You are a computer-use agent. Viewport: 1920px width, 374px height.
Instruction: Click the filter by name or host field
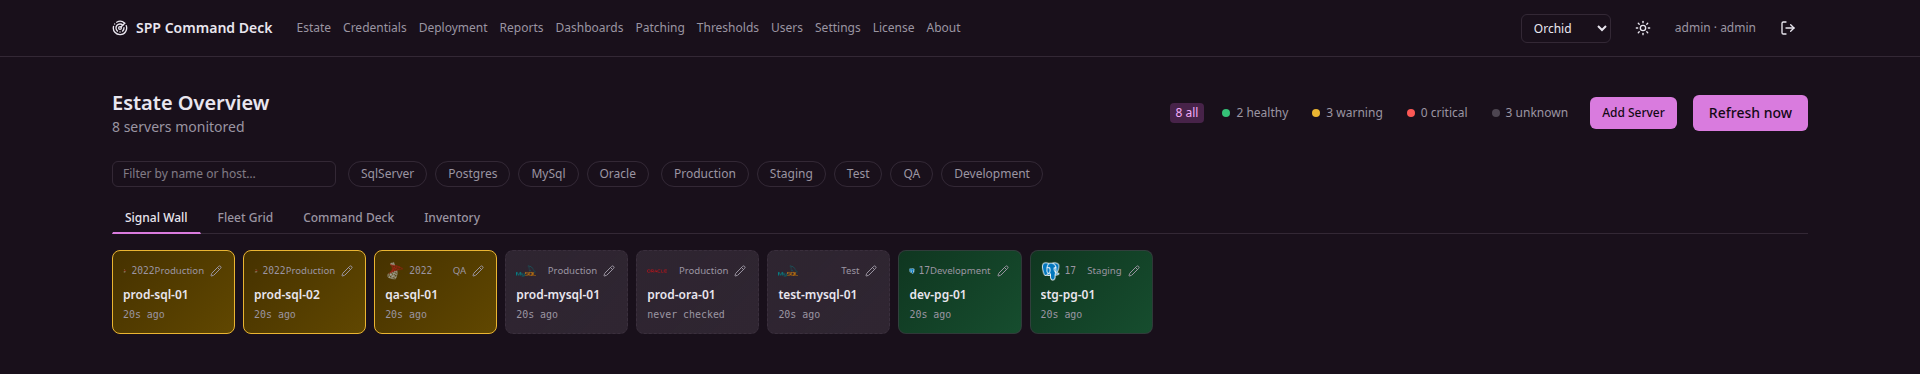click(x=224, y=174)
